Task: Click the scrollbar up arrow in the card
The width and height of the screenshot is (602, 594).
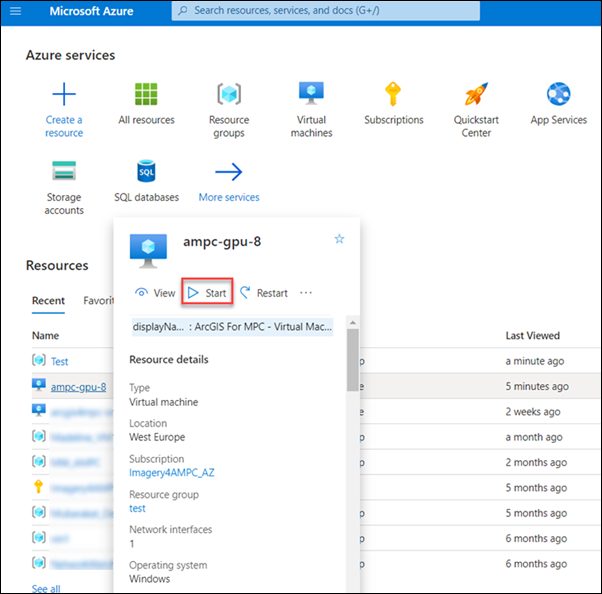Action: [x=353, y=322]
